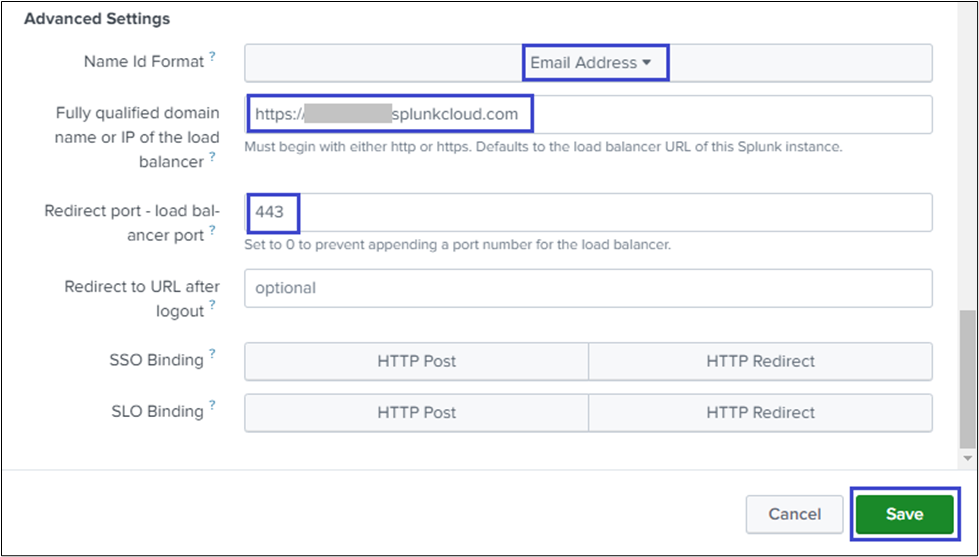Click the Advanced Settings heading
Viewport: 979px width, 557px height.
[x=97, y=19]
